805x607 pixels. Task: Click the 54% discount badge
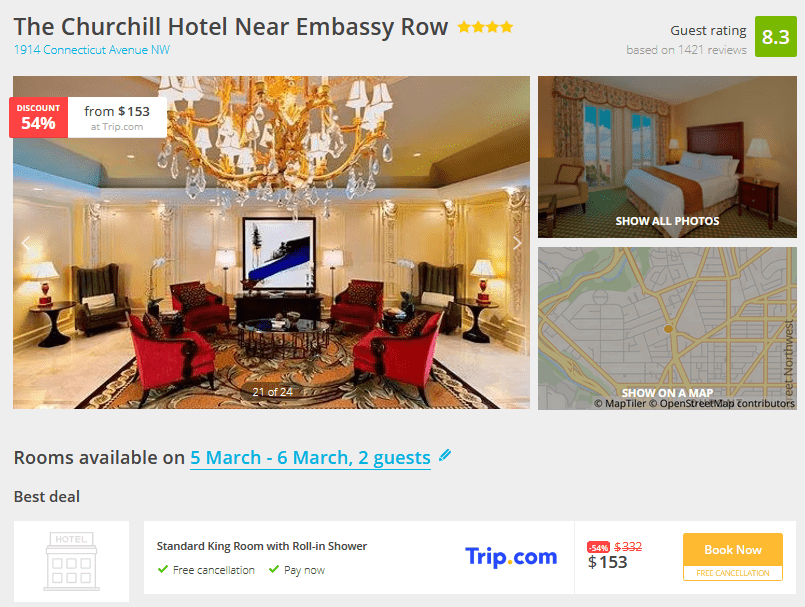(x=39, y=118)
